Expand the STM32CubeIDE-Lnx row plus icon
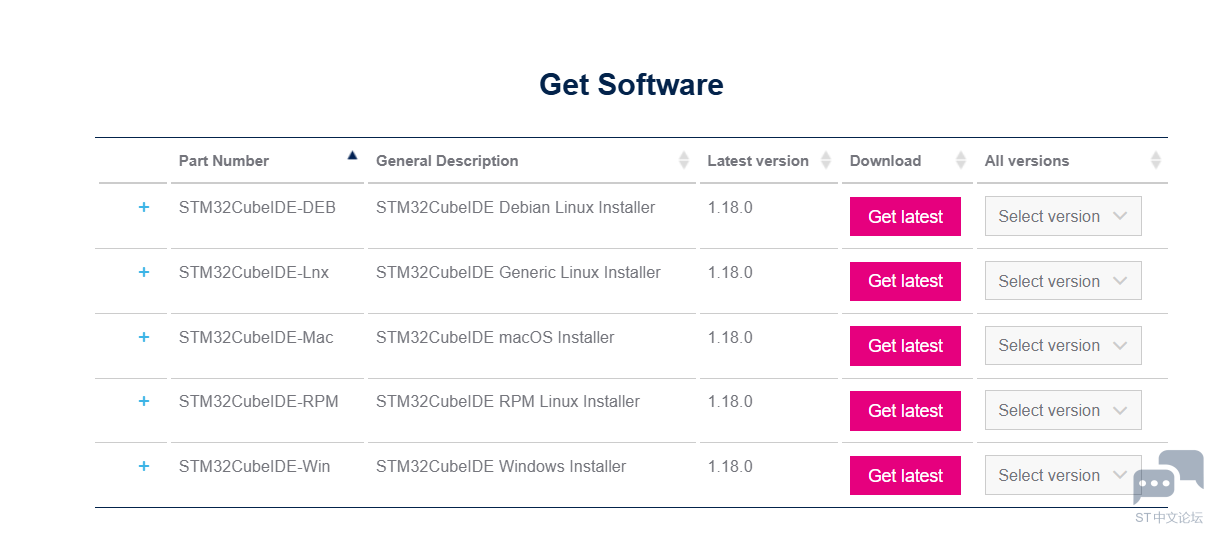The image size is (1212, 533). point(144,272)
